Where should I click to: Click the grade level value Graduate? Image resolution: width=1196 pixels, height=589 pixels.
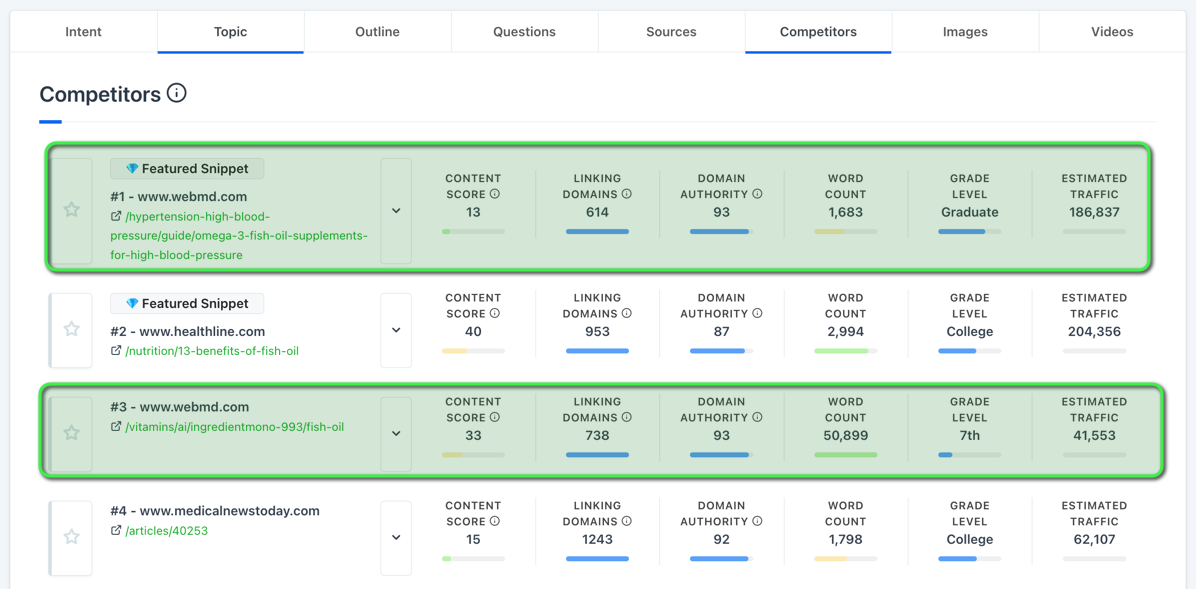969,212
